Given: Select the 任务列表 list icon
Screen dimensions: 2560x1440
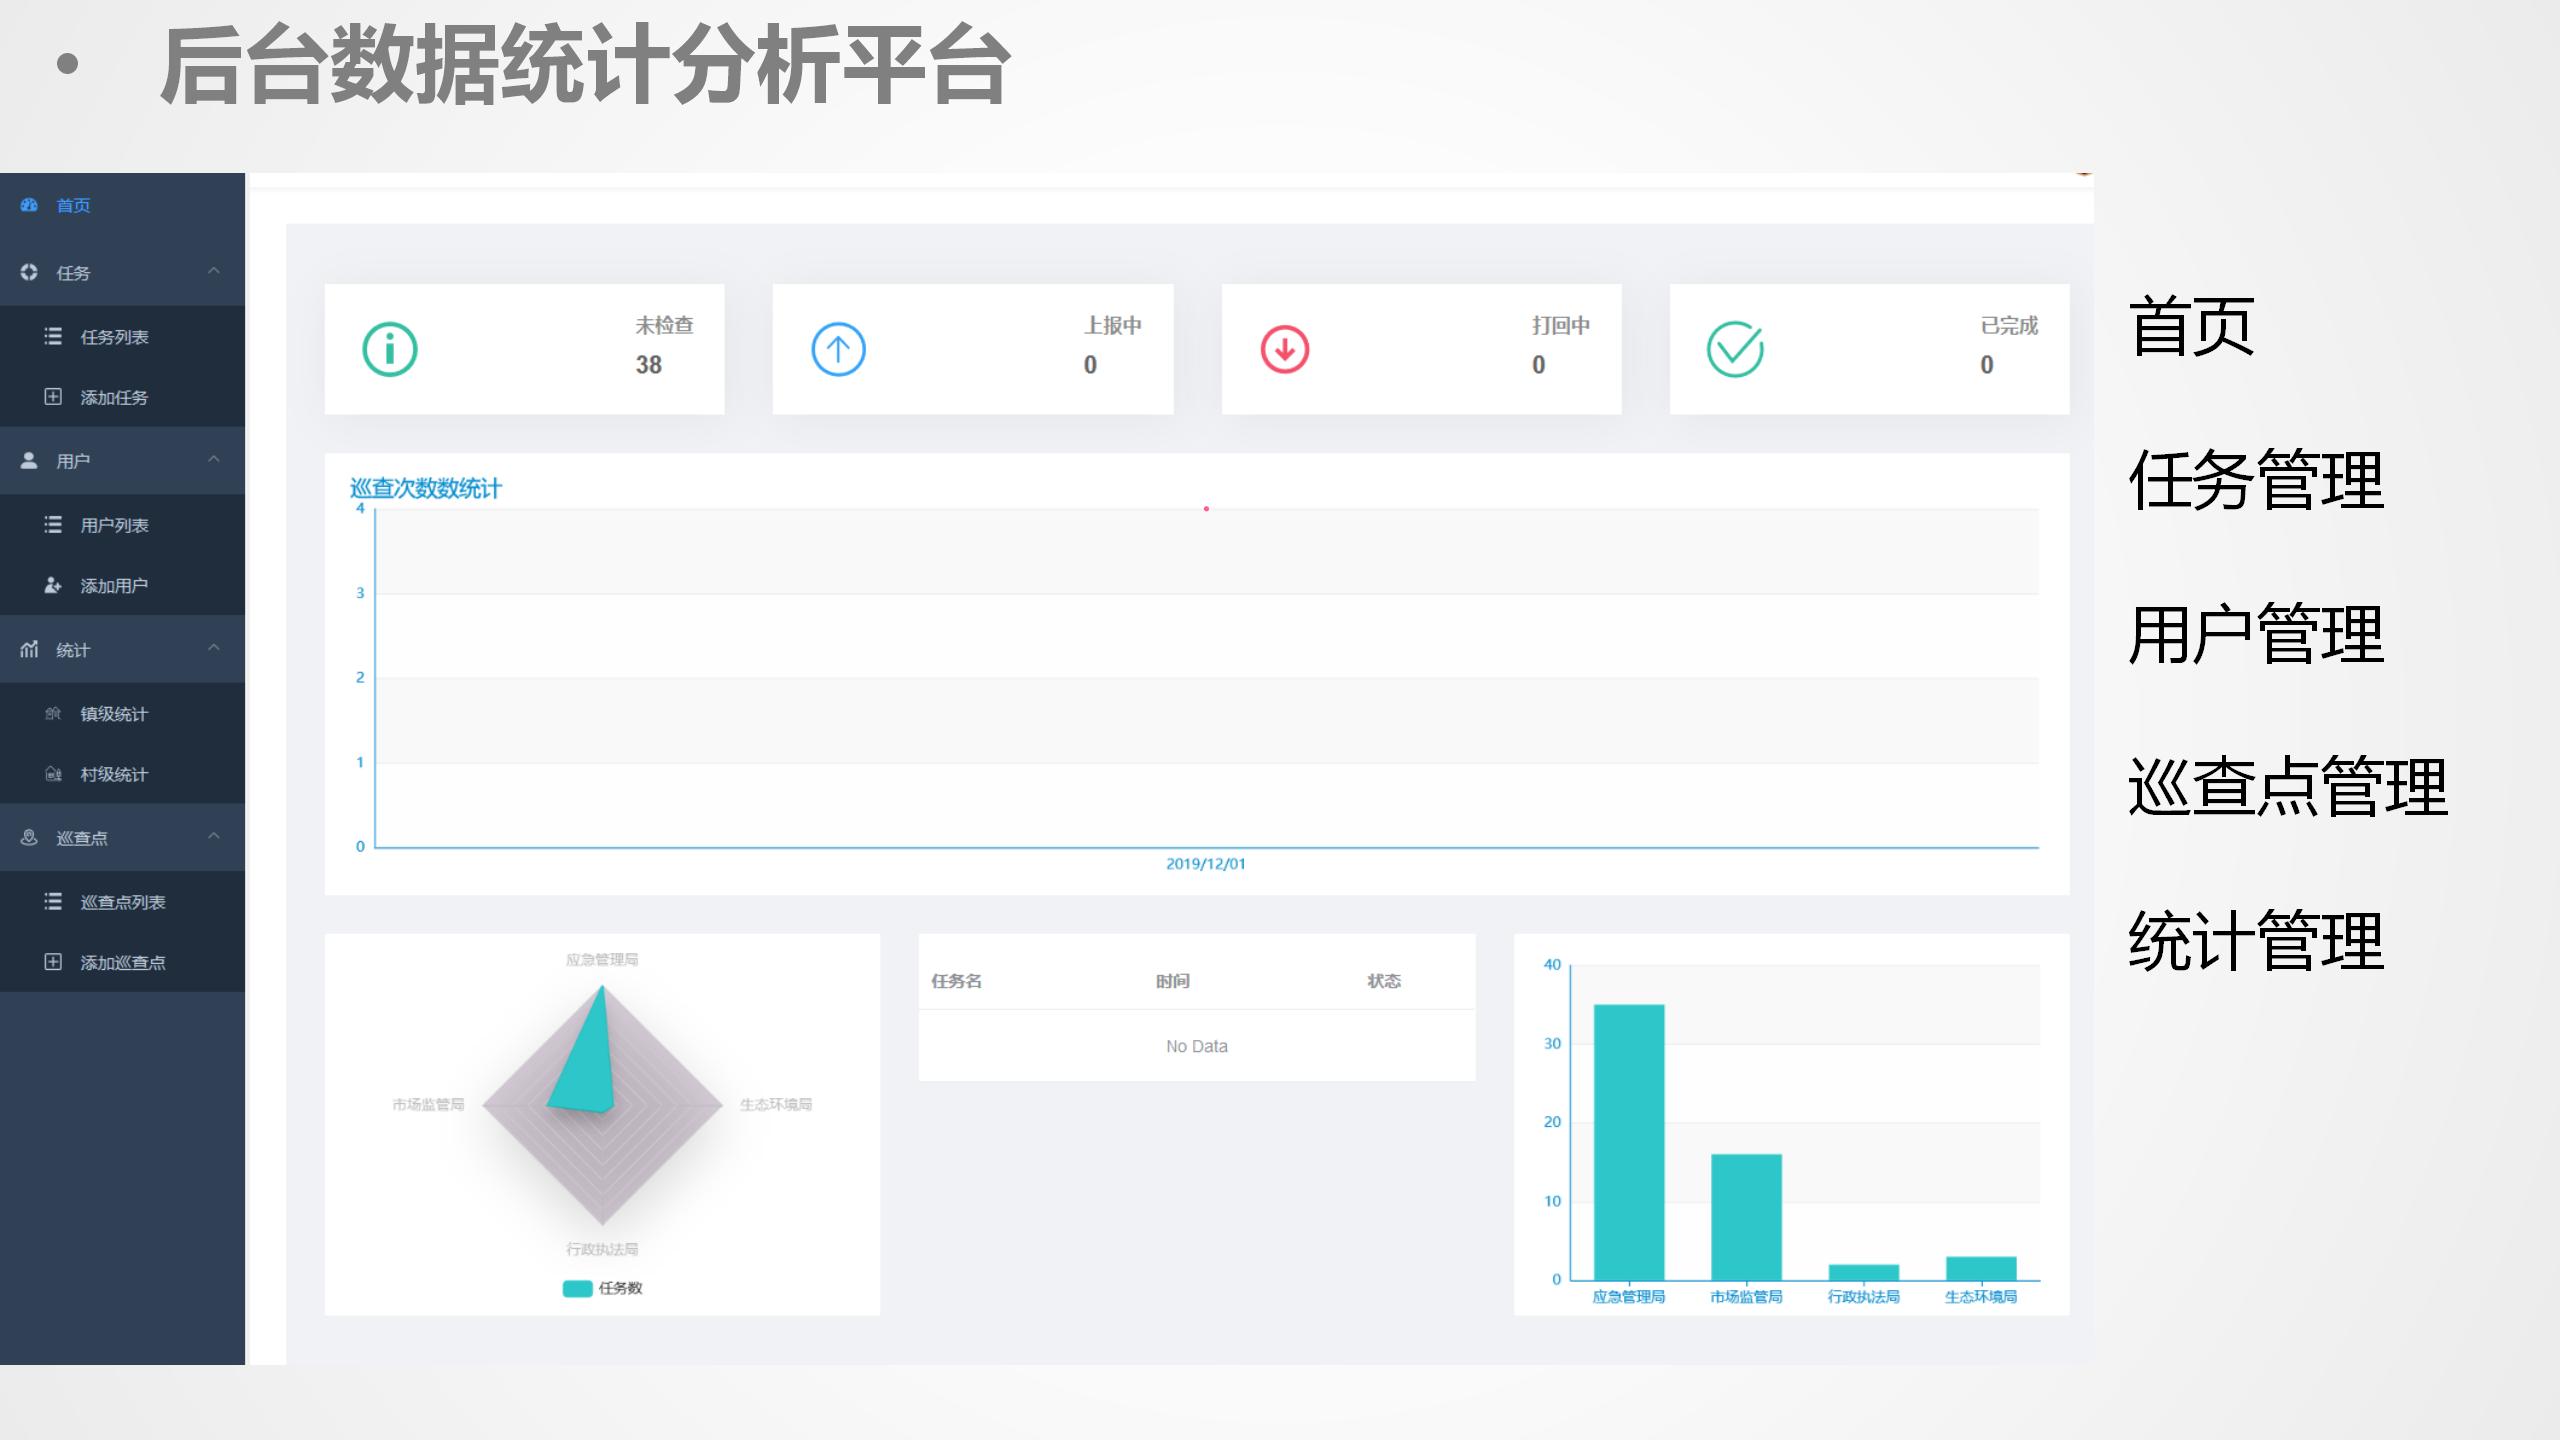Looking at the screenshot, I should click(x=52, y=337).
